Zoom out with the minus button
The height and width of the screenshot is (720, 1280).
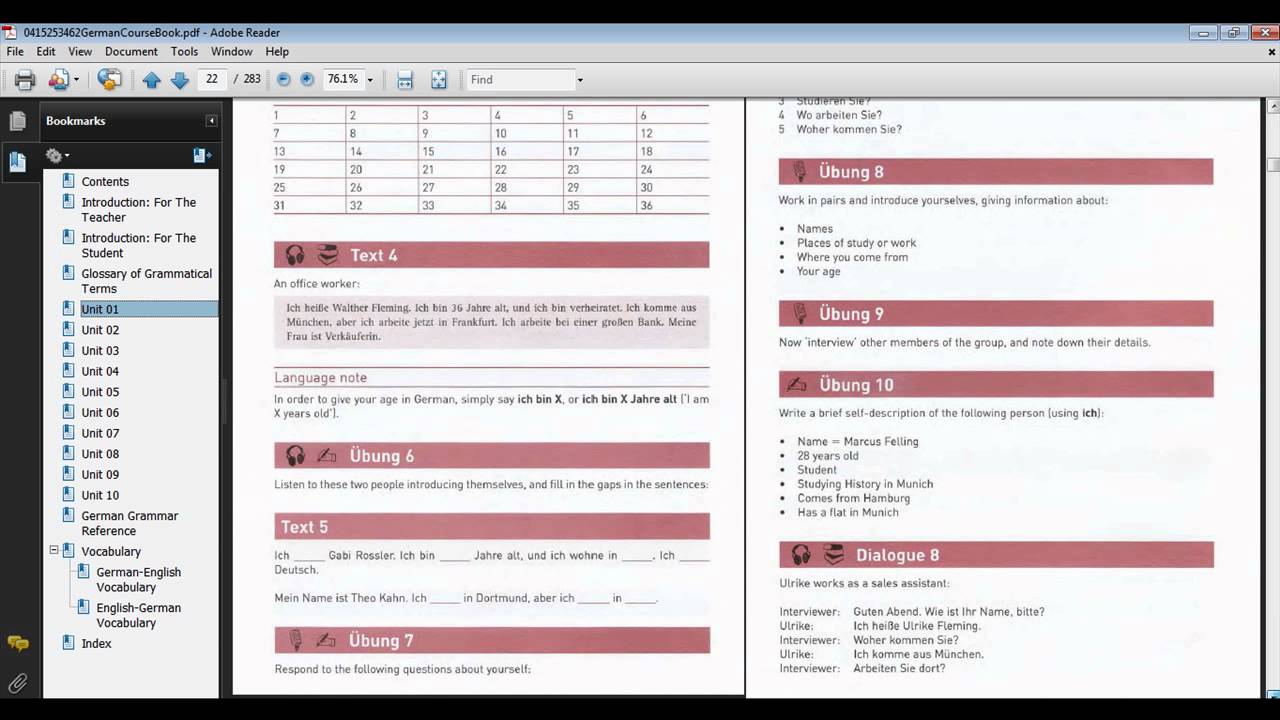[284, 79]
